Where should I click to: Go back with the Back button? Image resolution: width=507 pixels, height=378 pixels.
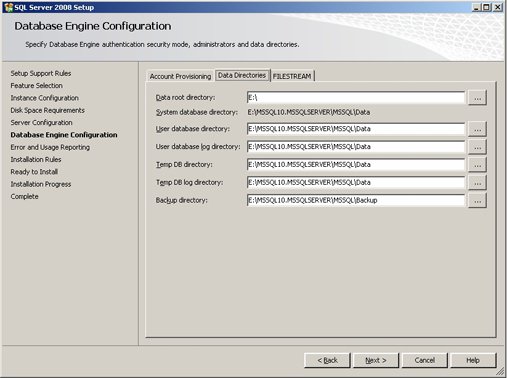click(327, 360)
